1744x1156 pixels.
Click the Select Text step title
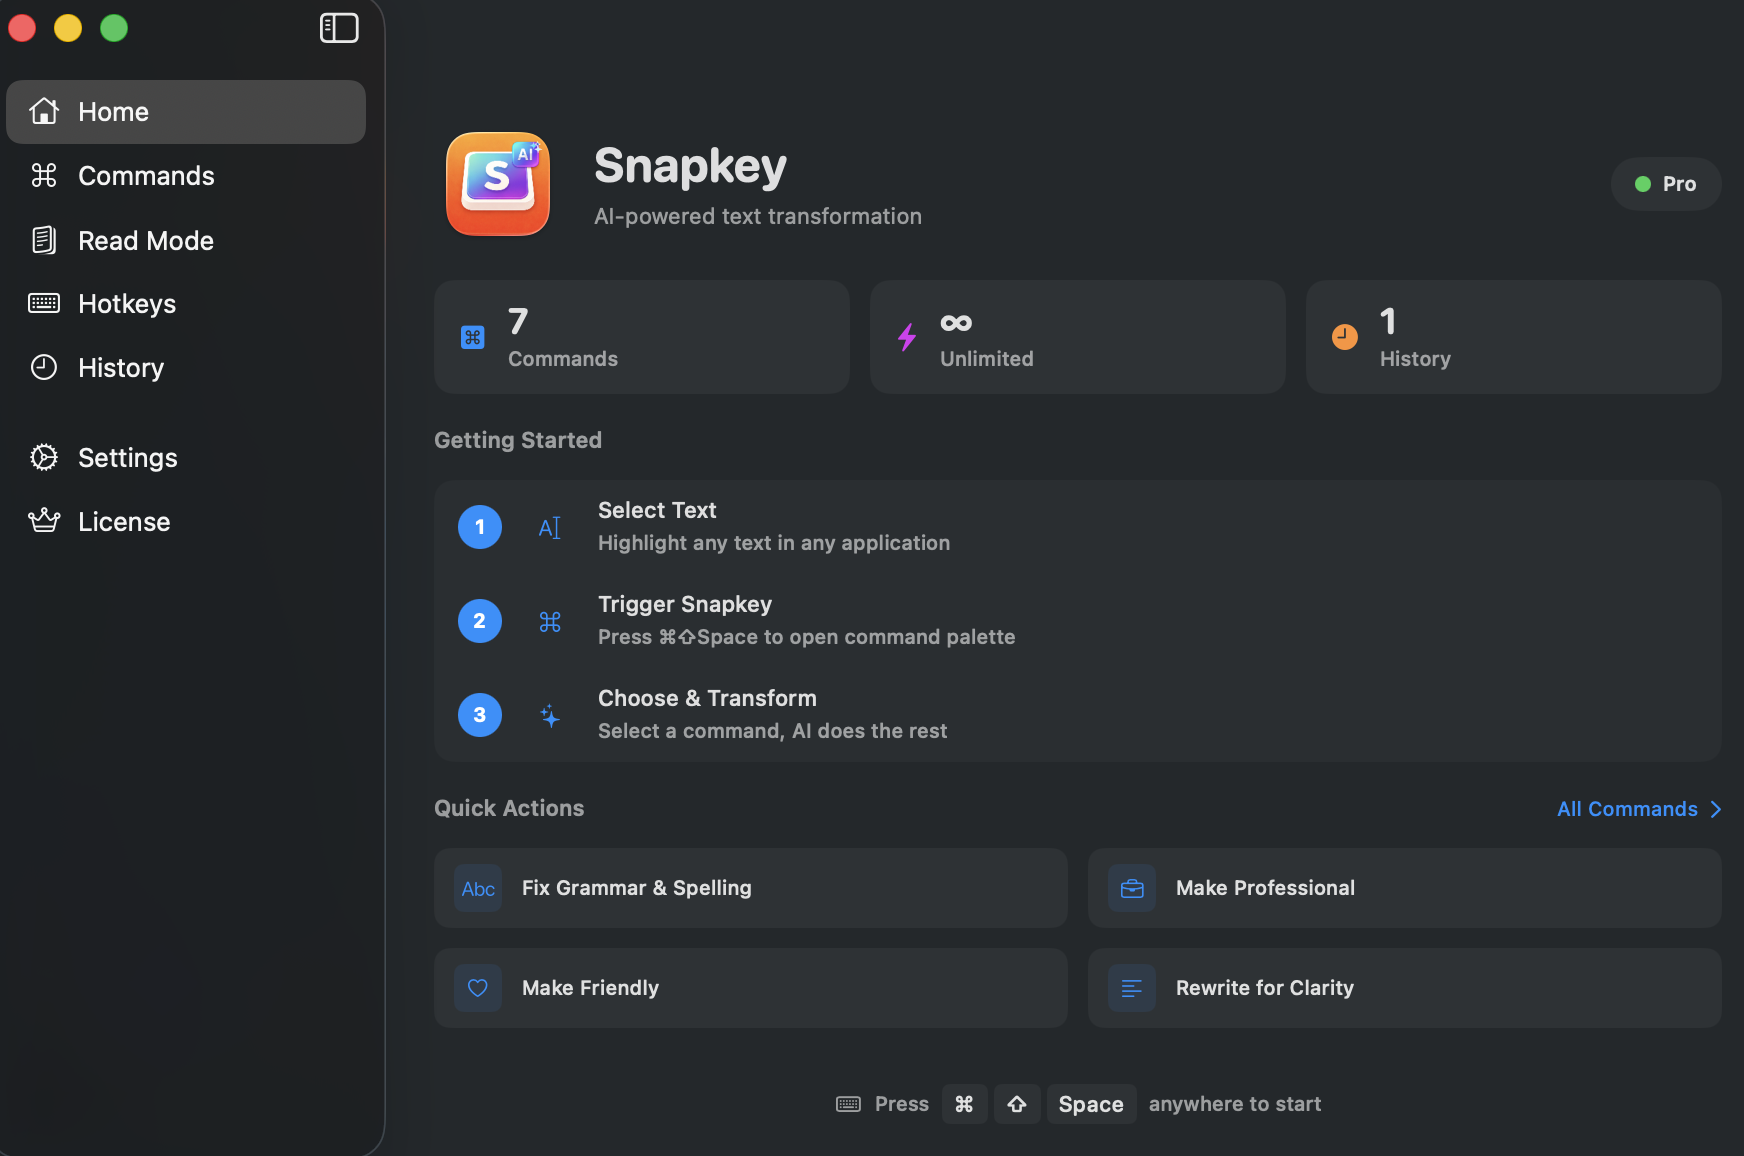point(657,510)
